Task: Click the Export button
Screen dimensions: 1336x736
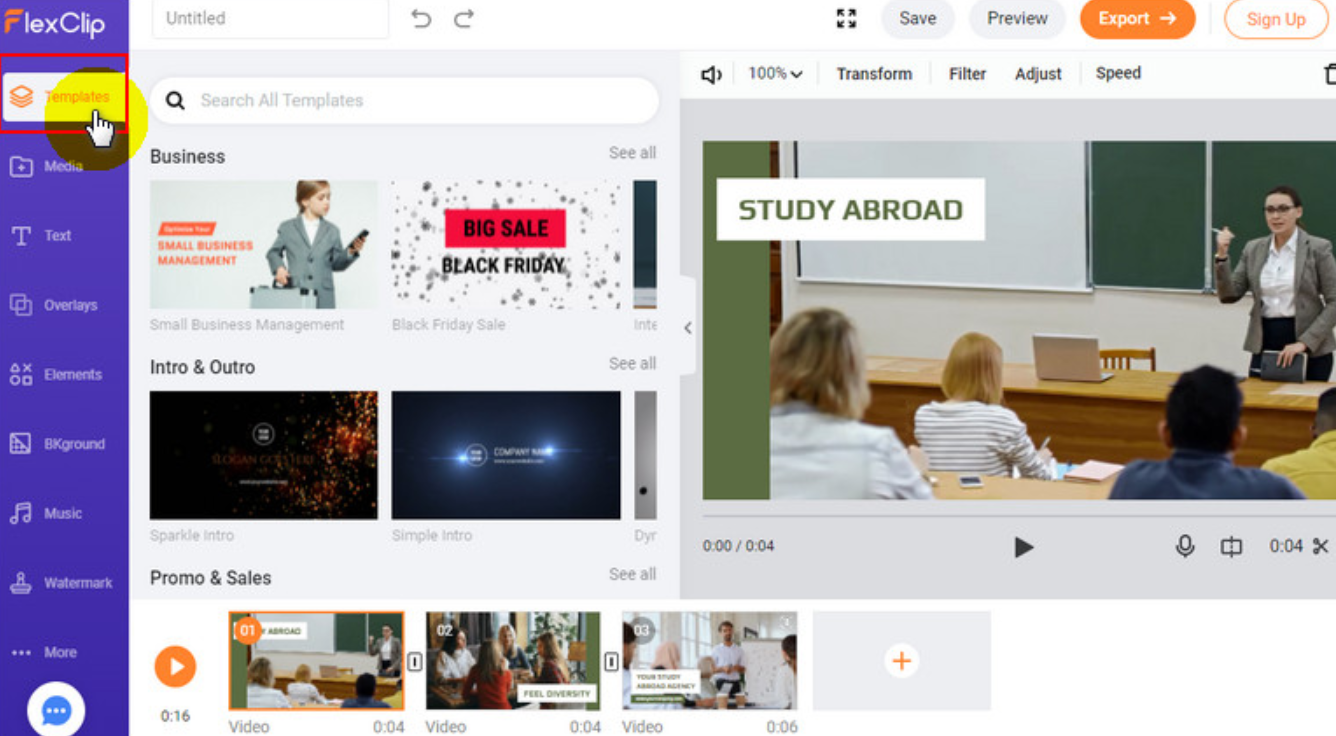Action: [1137, 19]
